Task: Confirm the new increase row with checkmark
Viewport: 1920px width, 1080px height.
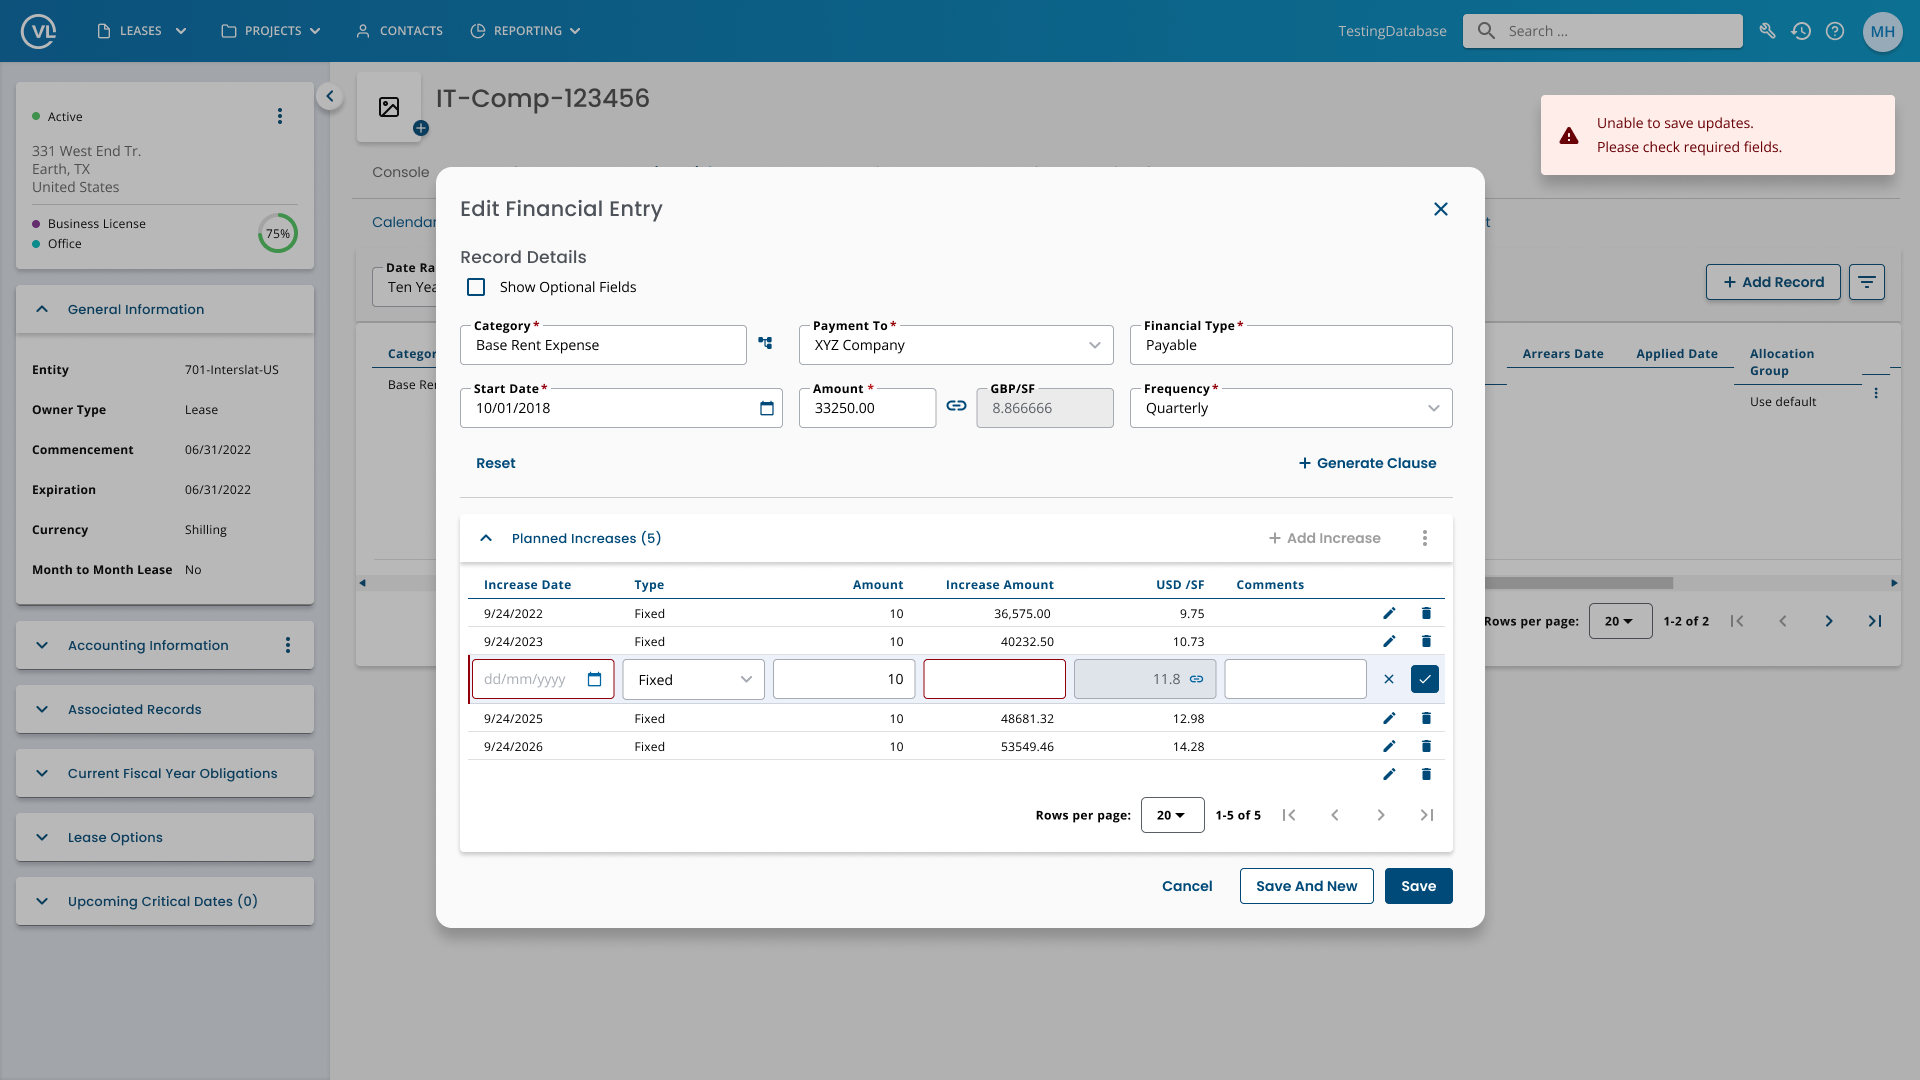Action: click(1425, 679)
